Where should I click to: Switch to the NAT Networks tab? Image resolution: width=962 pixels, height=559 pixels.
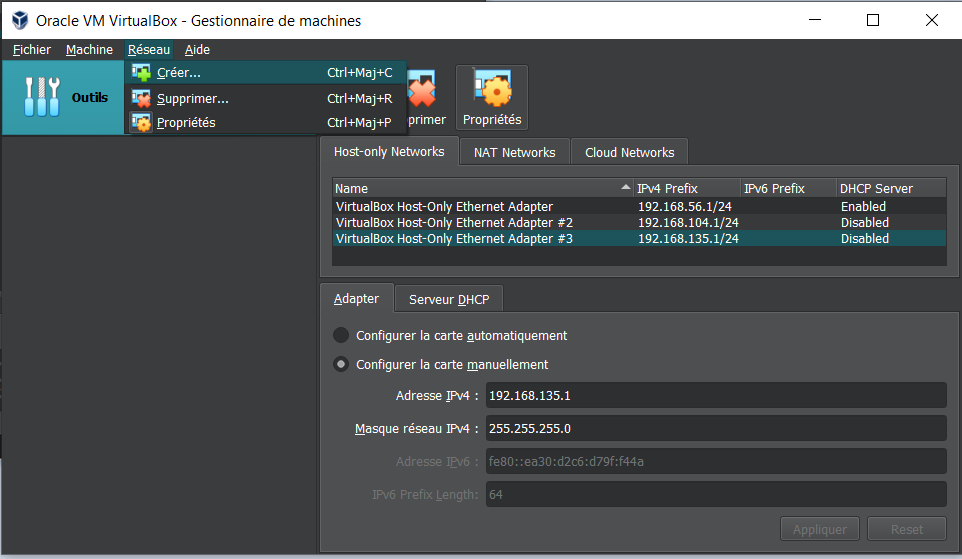click(514, 152)
